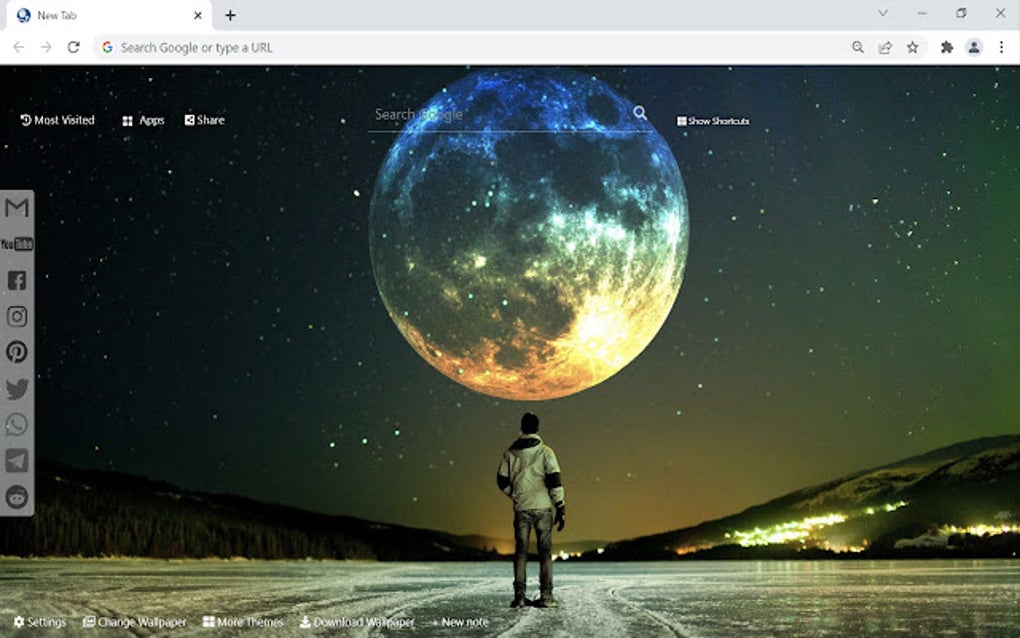Click the search magnifier icon
The height and width of the screenshot is (638, 1020).
(640, 114)
